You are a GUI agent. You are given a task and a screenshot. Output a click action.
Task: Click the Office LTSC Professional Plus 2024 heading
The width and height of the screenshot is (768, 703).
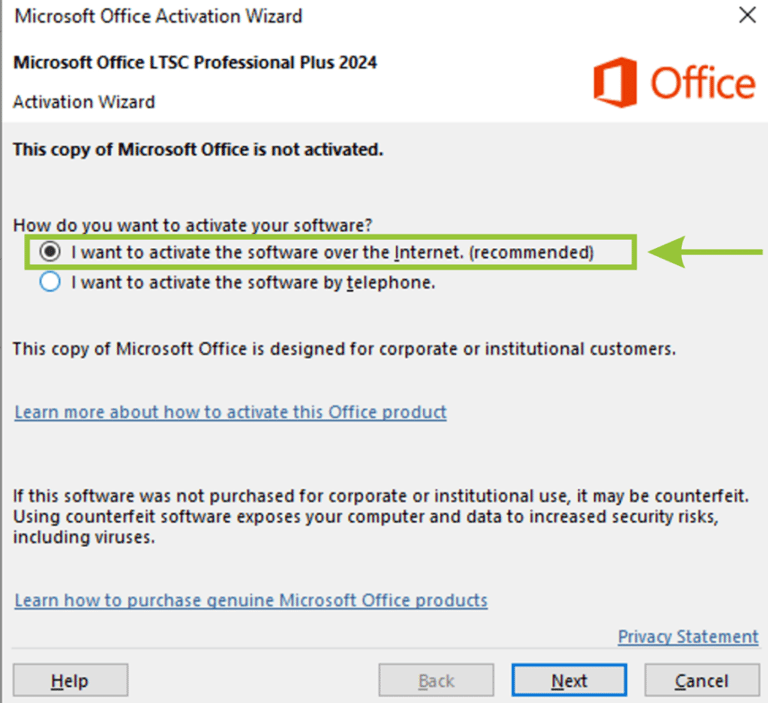195,63
